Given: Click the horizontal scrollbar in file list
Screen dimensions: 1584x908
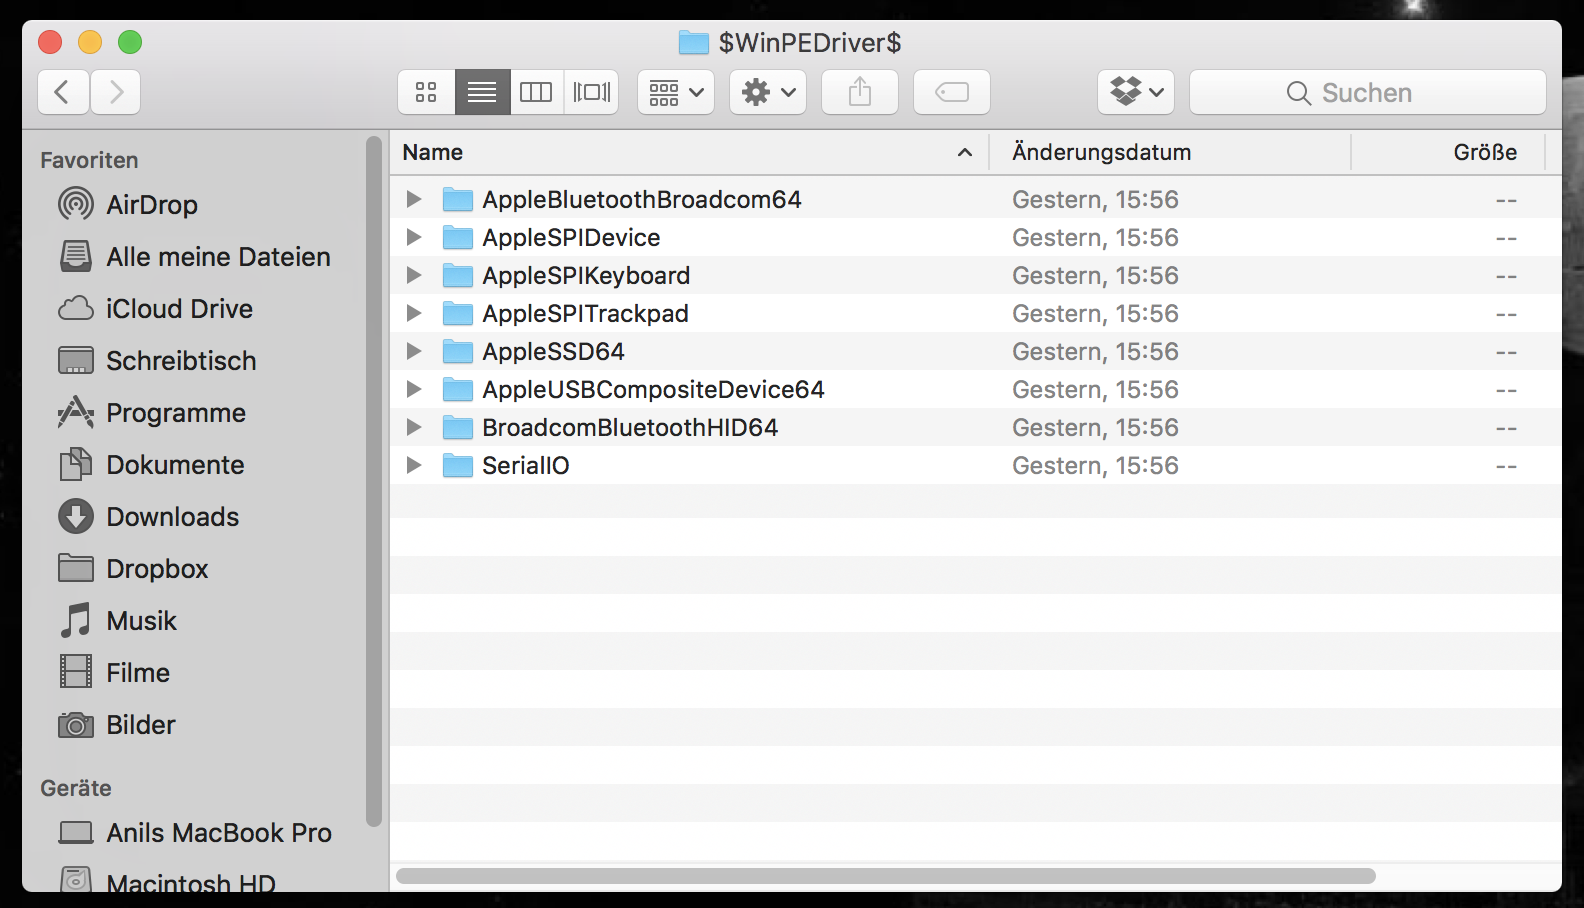Looking at the screenshot, I should pyautogui.click(x=886, y=876).
